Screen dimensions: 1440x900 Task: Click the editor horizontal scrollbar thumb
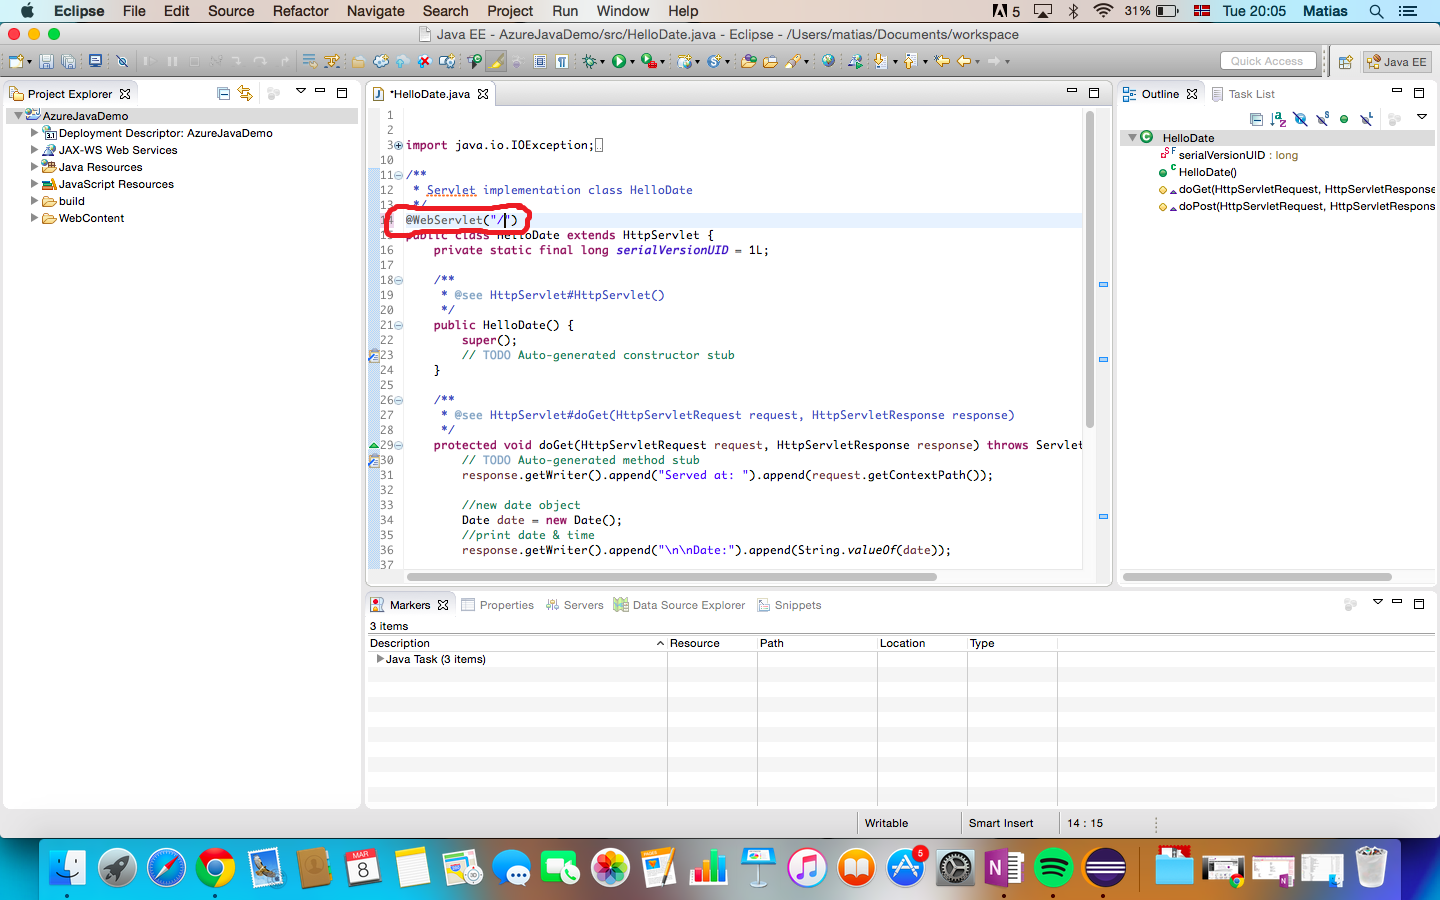point(672,577)
